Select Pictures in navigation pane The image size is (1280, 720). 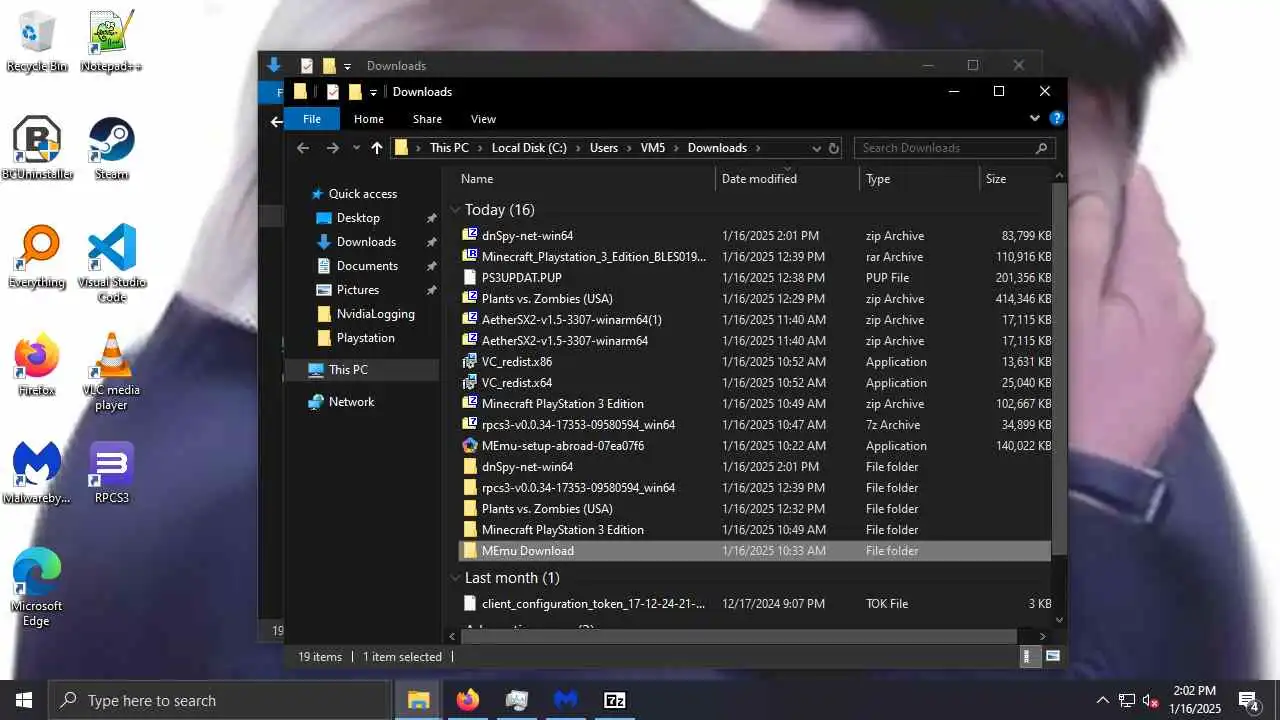[358, 290]
